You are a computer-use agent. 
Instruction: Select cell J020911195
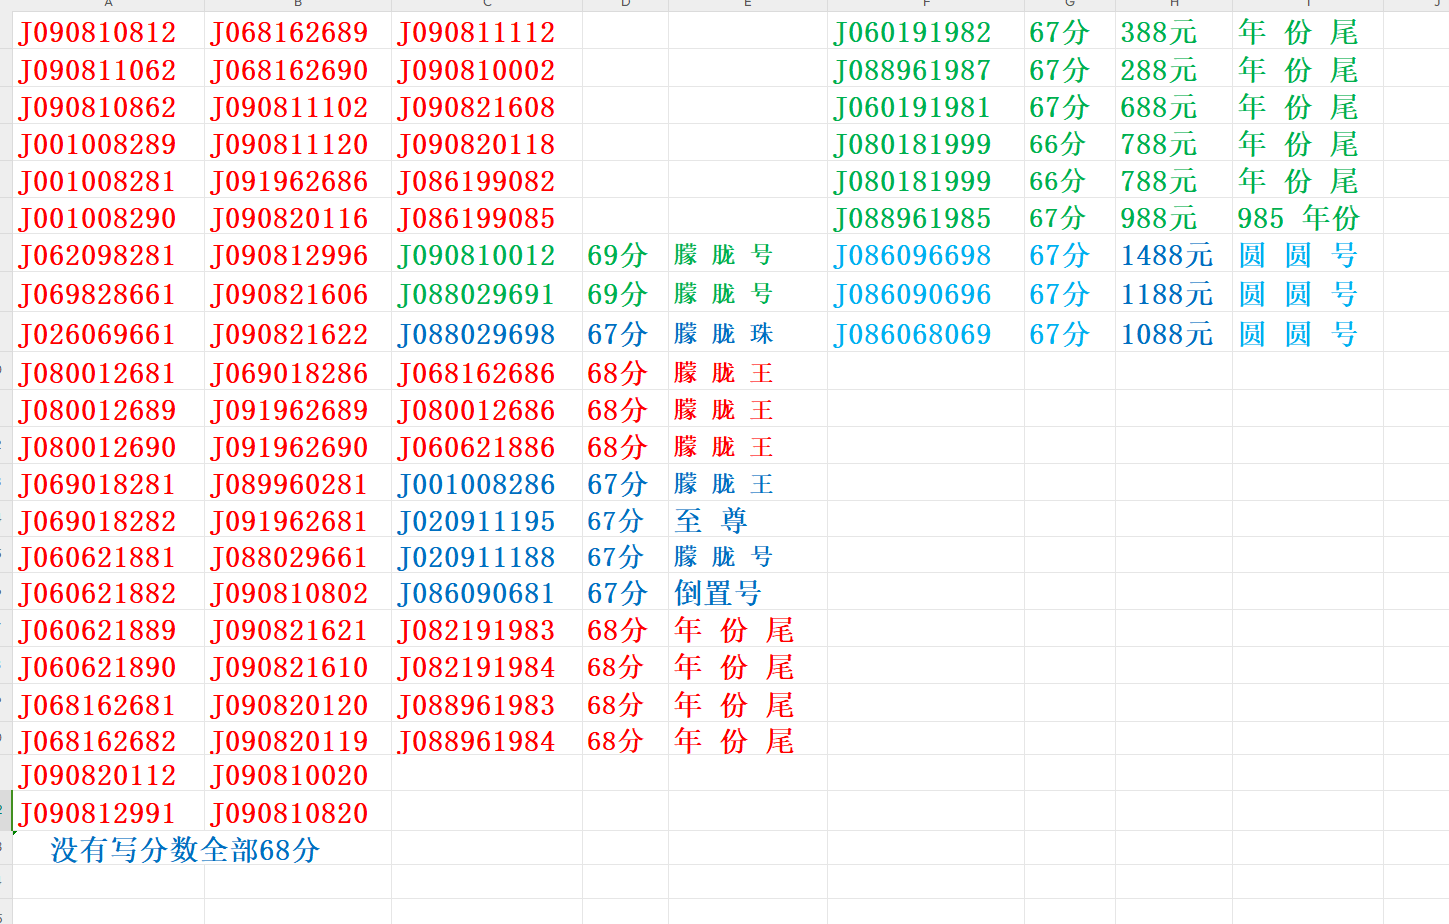click(x=476, y=522)
